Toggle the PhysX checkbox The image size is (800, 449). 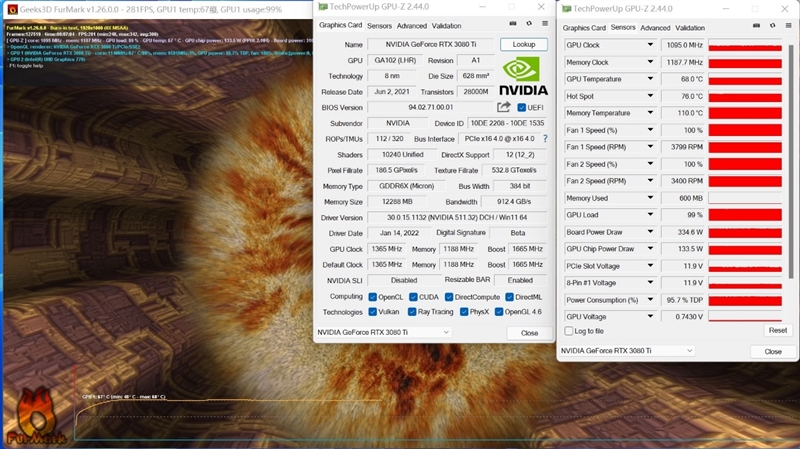[x=464, y=312]
